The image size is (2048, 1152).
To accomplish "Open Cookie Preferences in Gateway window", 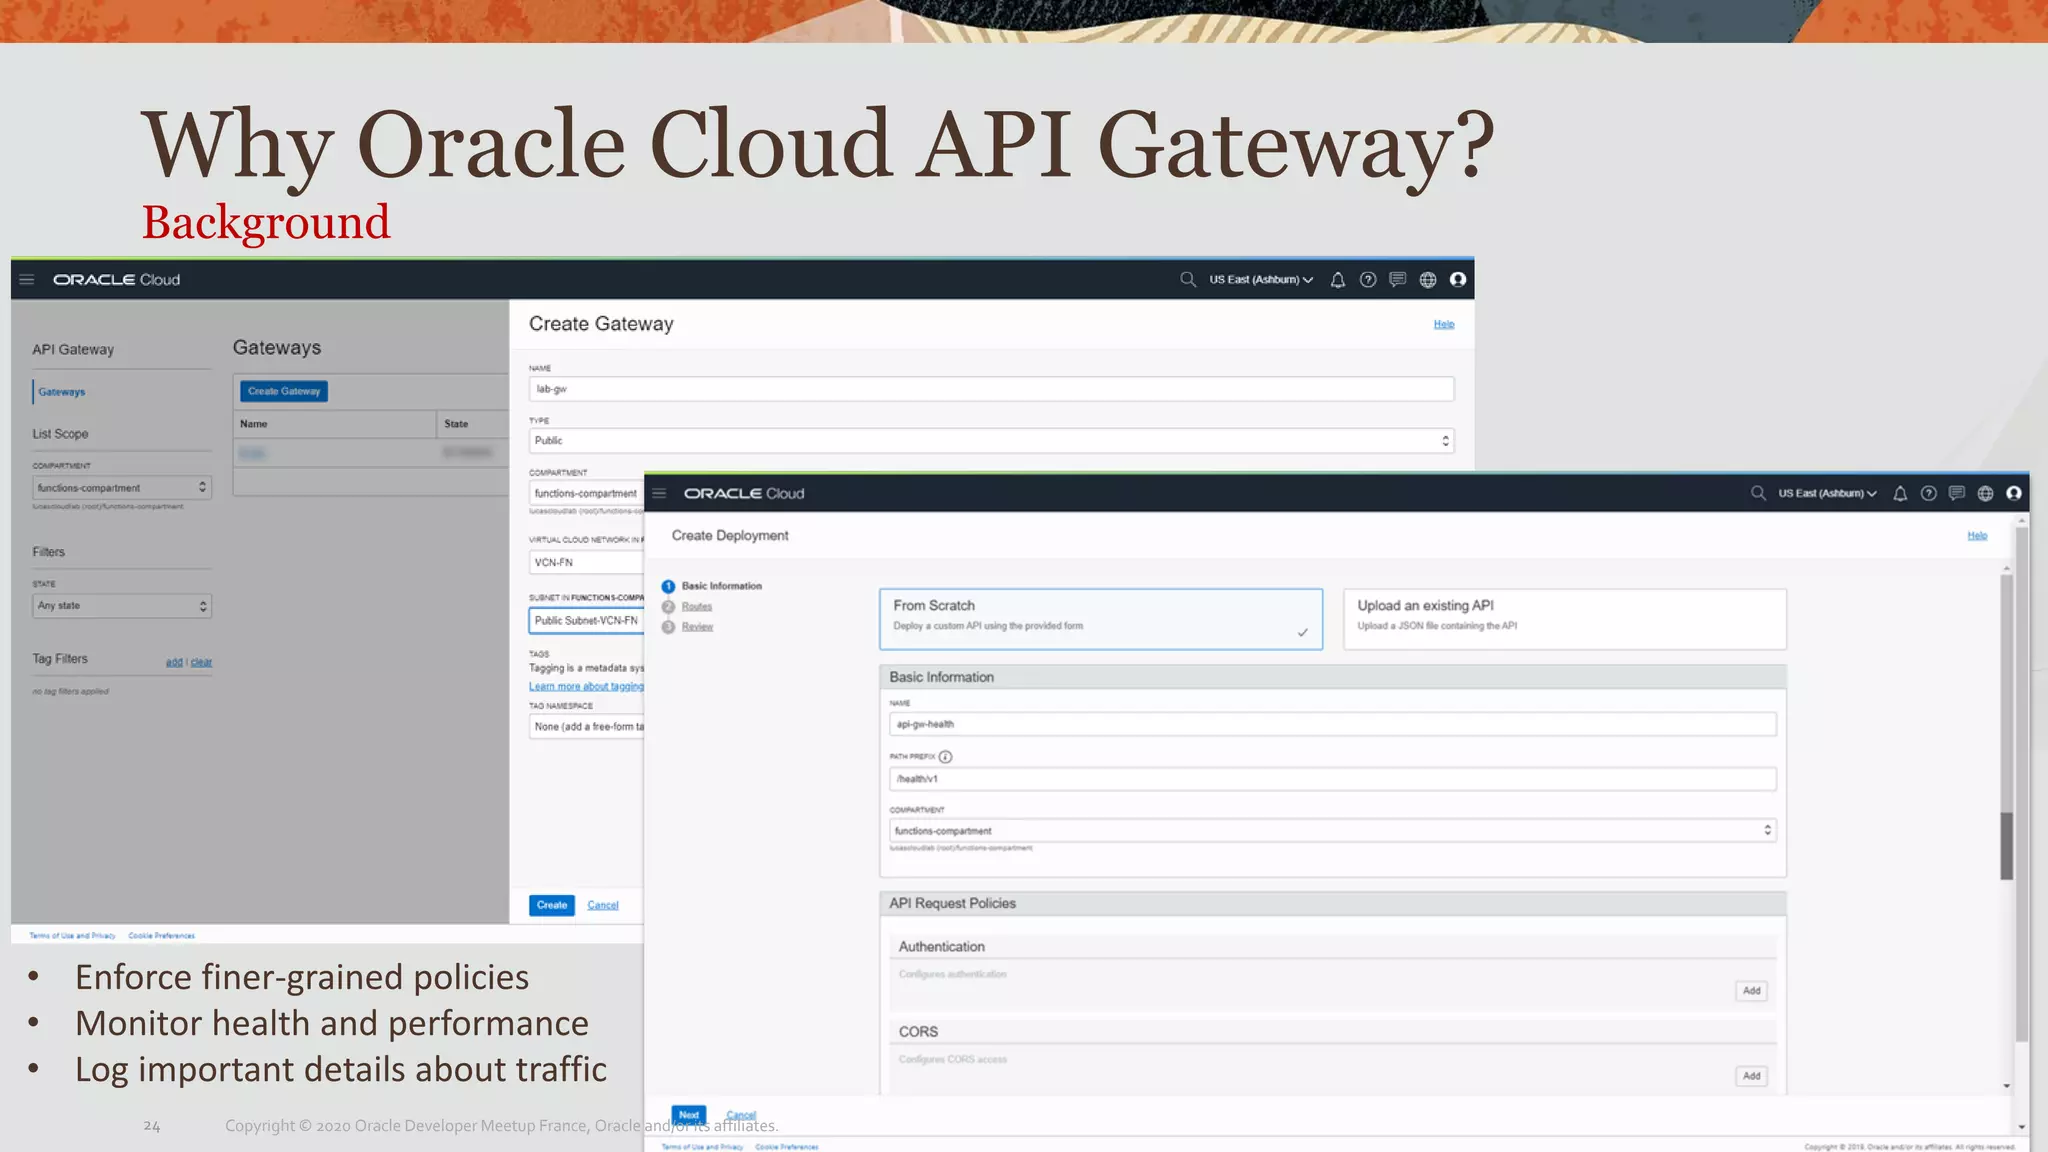I will [162, 936].
